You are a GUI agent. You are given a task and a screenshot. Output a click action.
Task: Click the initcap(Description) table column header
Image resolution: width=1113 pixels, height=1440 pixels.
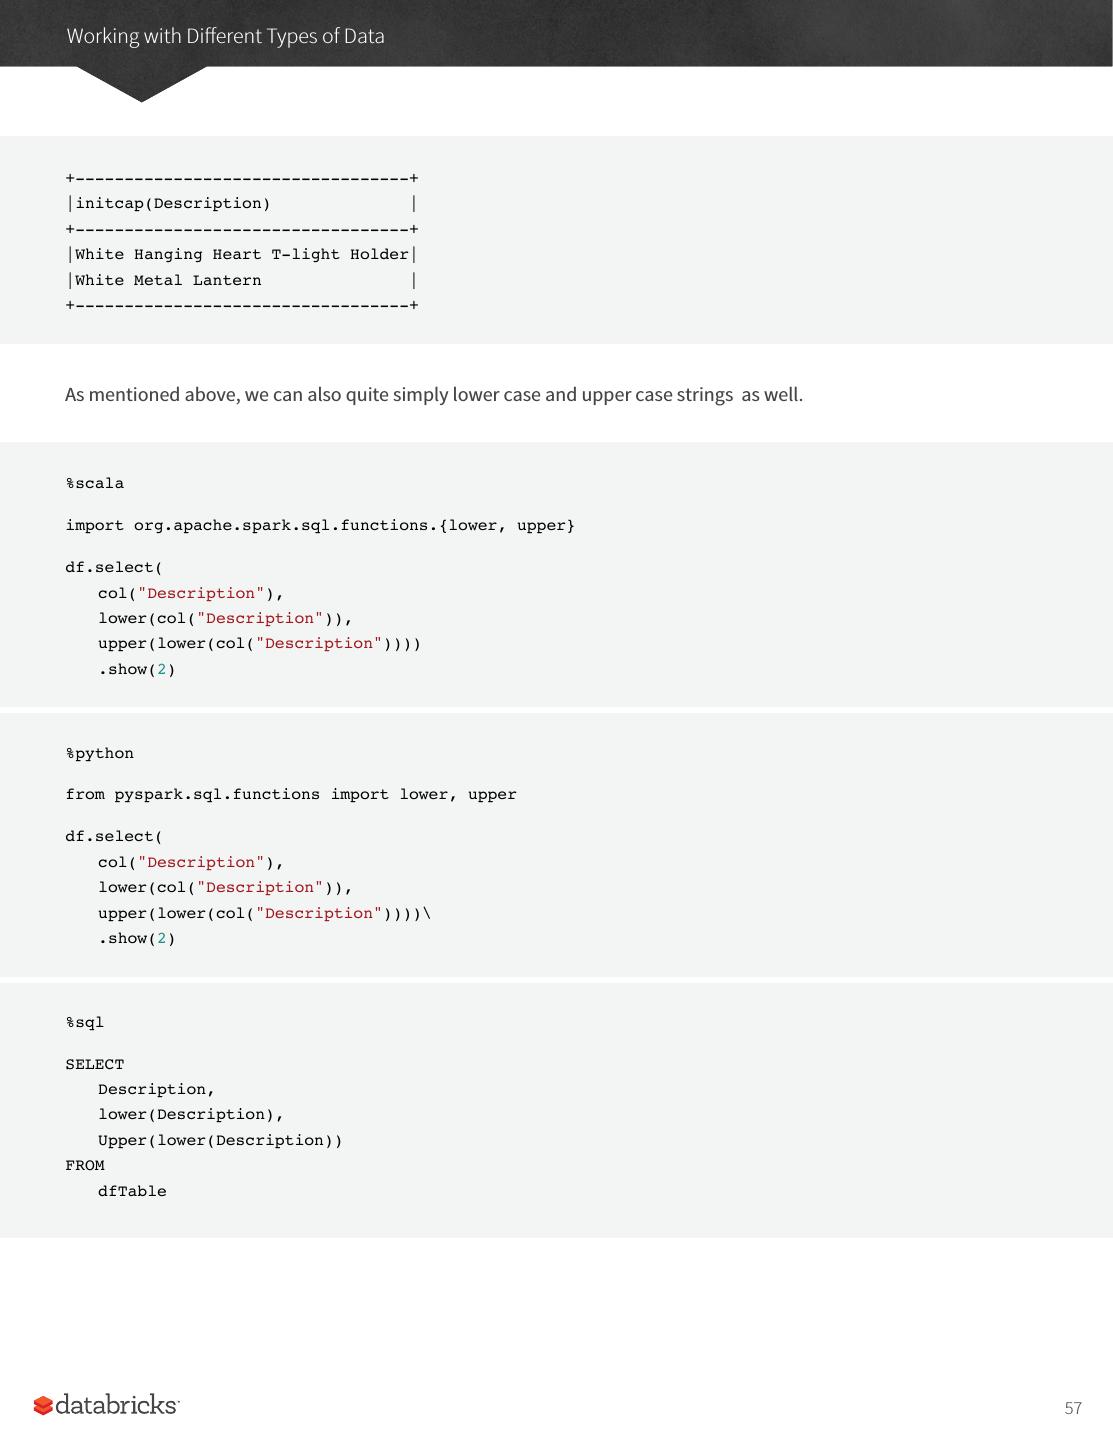(x=172, y=204)
